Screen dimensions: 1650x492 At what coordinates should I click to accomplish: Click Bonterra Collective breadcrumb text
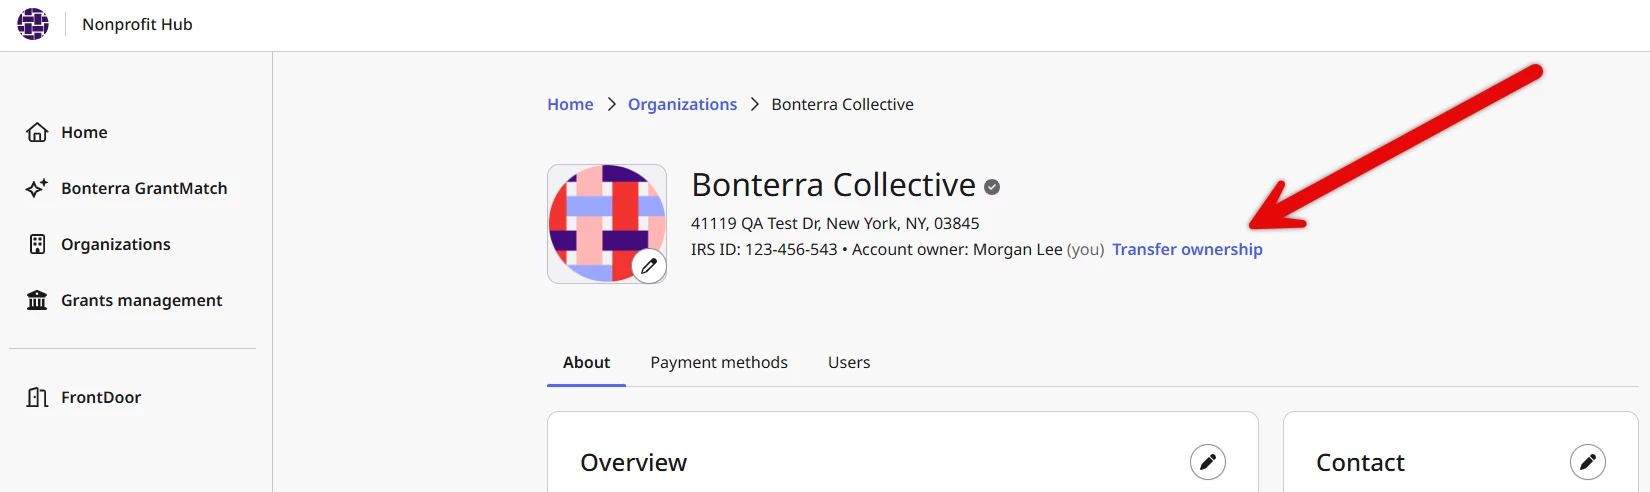click(x=842, y=104)
